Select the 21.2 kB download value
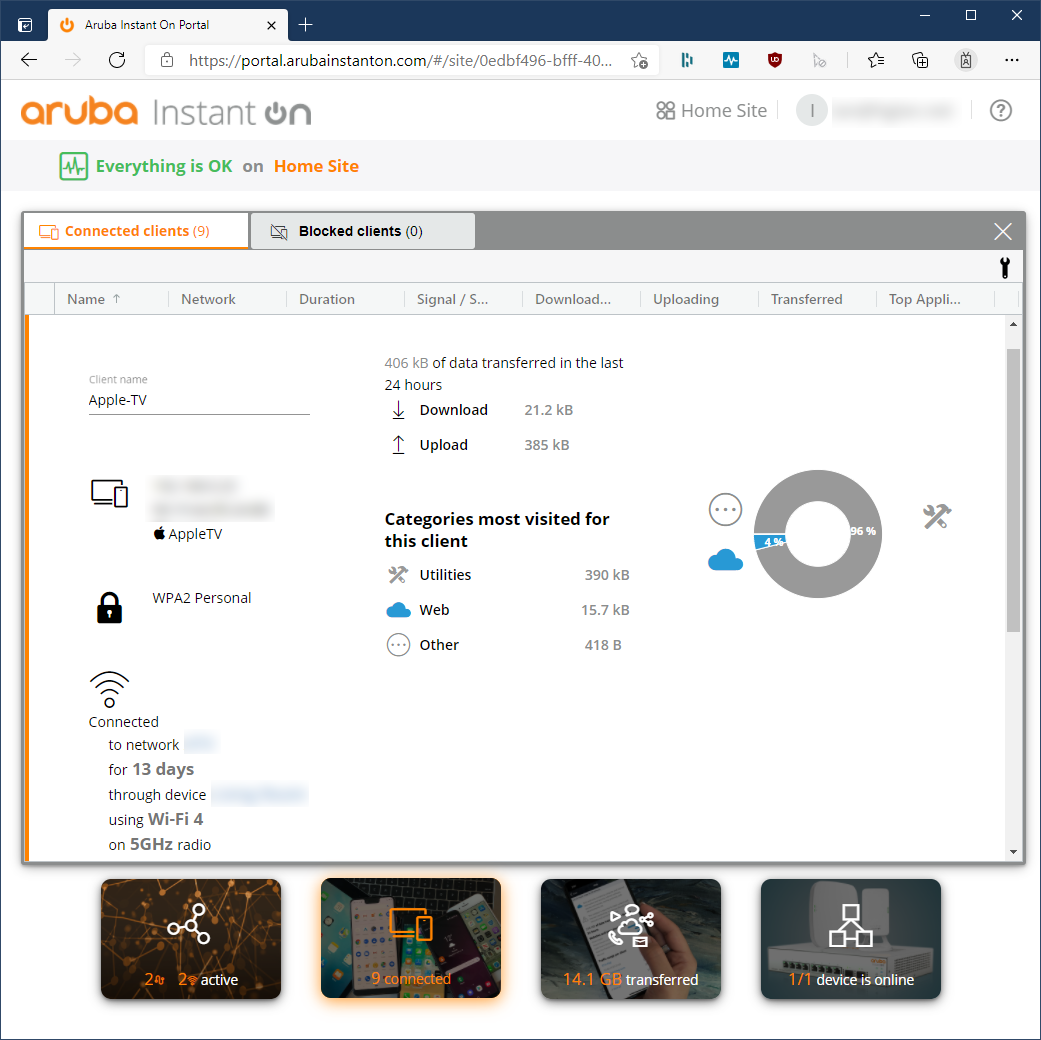The image size is (1041, 1040). 548,410
